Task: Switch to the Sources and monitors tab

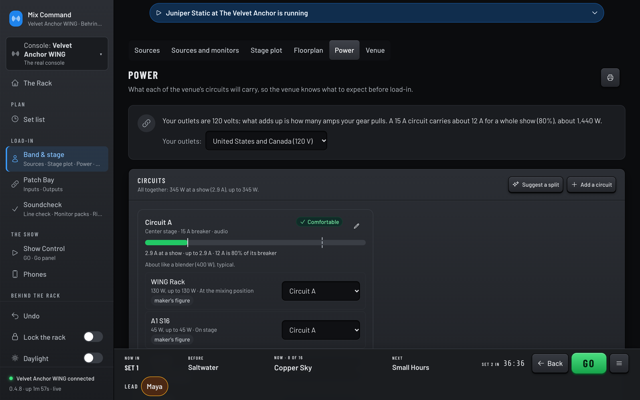Action: [205, 50]
